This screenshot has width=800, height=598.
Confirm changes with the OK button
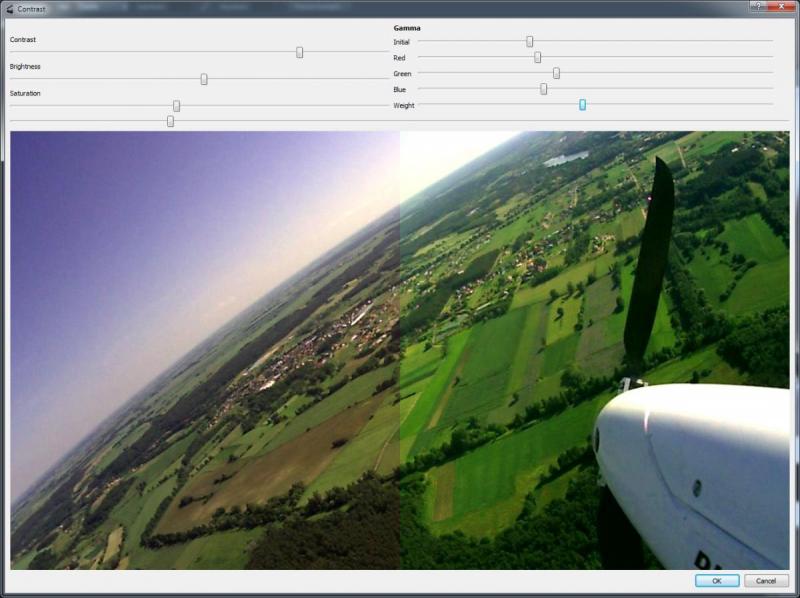coord(717,581)
